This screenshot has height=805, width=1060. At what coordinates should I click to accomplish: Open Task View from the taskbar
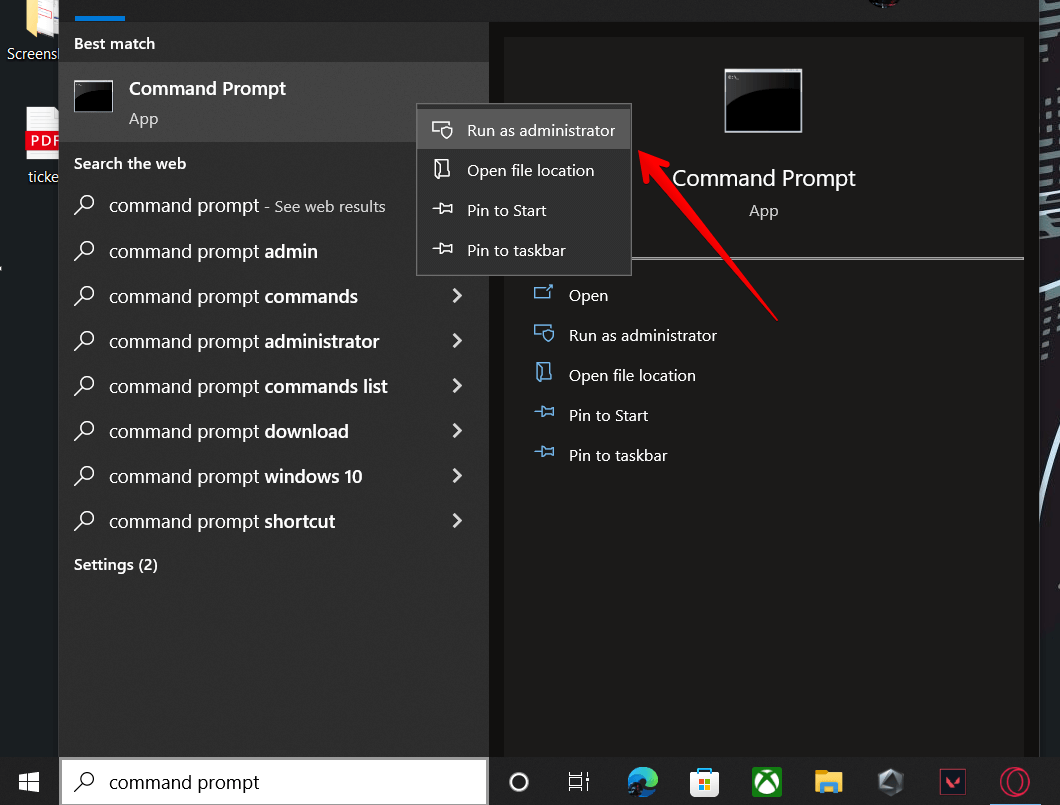[579, 782]
